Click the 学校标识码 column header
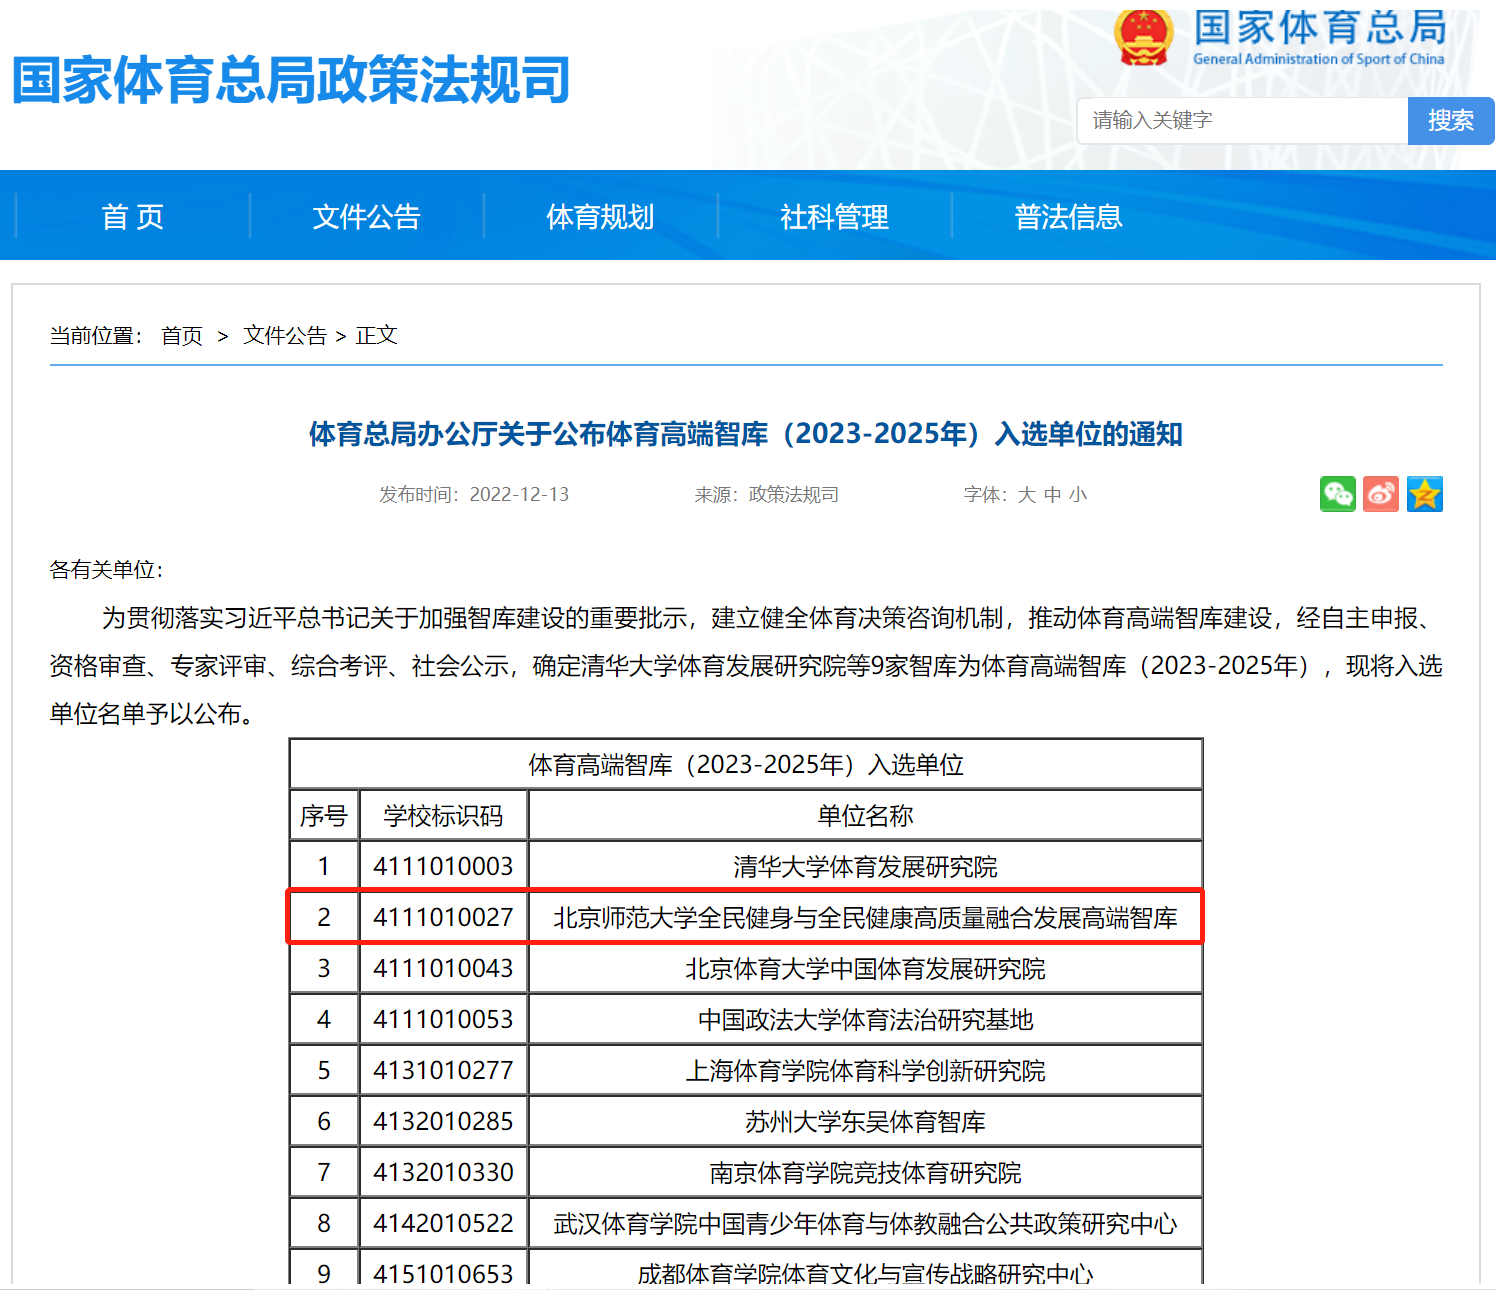The image size is (1496, 1290). pyautogui.click(x=443, y=816)
